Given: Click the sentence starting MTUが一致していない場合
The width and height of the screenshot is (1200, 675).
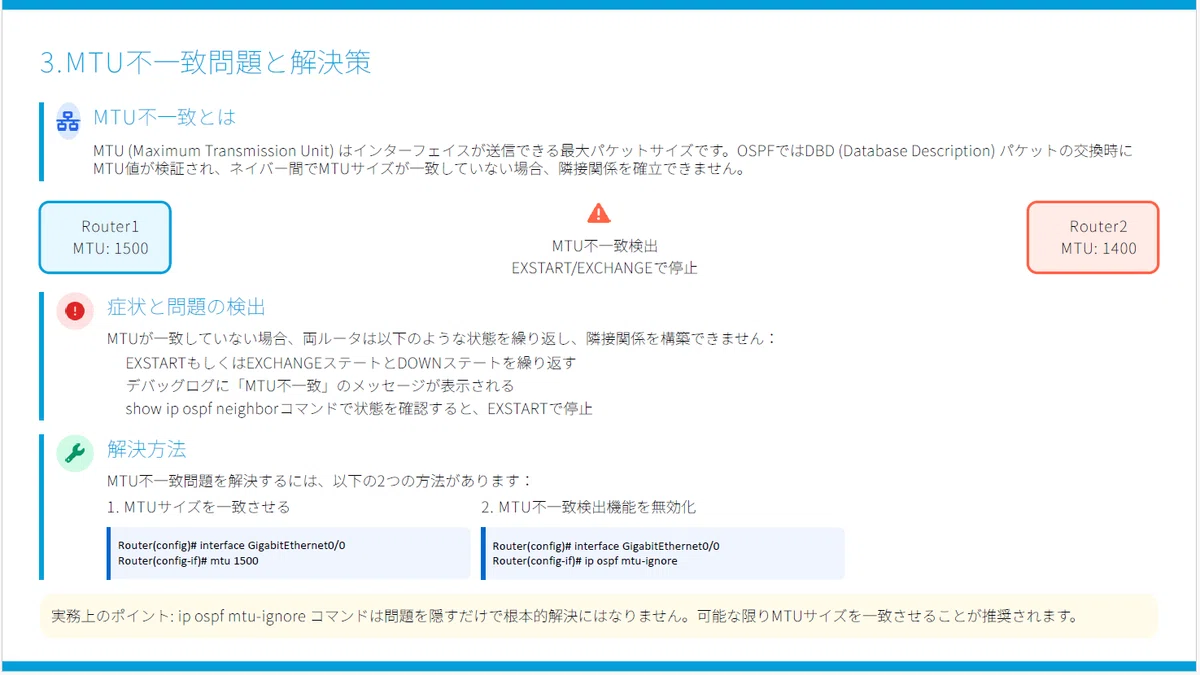Looking at the screenshot, I should click(442, 339).
